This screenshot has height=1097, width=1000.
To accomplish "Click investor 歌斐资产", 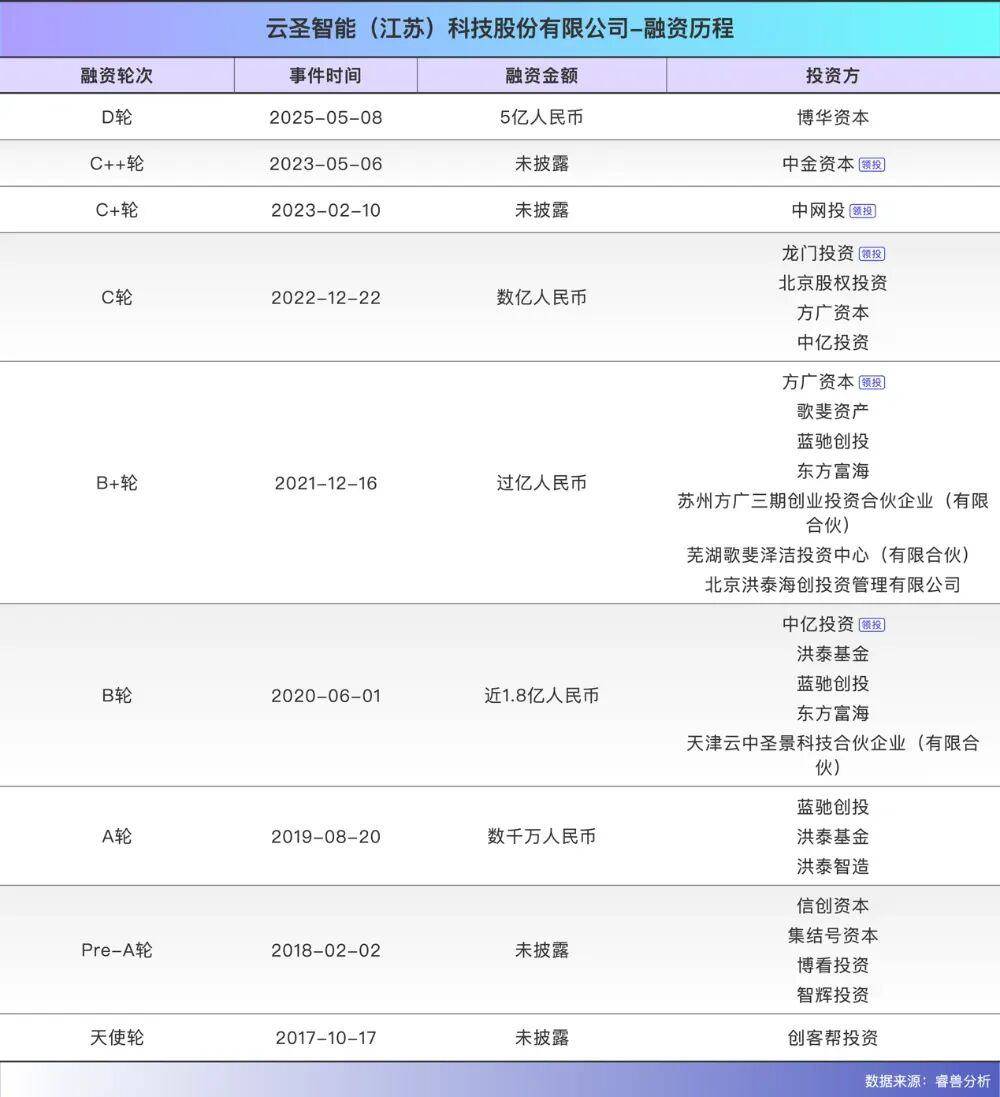I will tap(833, 411).
